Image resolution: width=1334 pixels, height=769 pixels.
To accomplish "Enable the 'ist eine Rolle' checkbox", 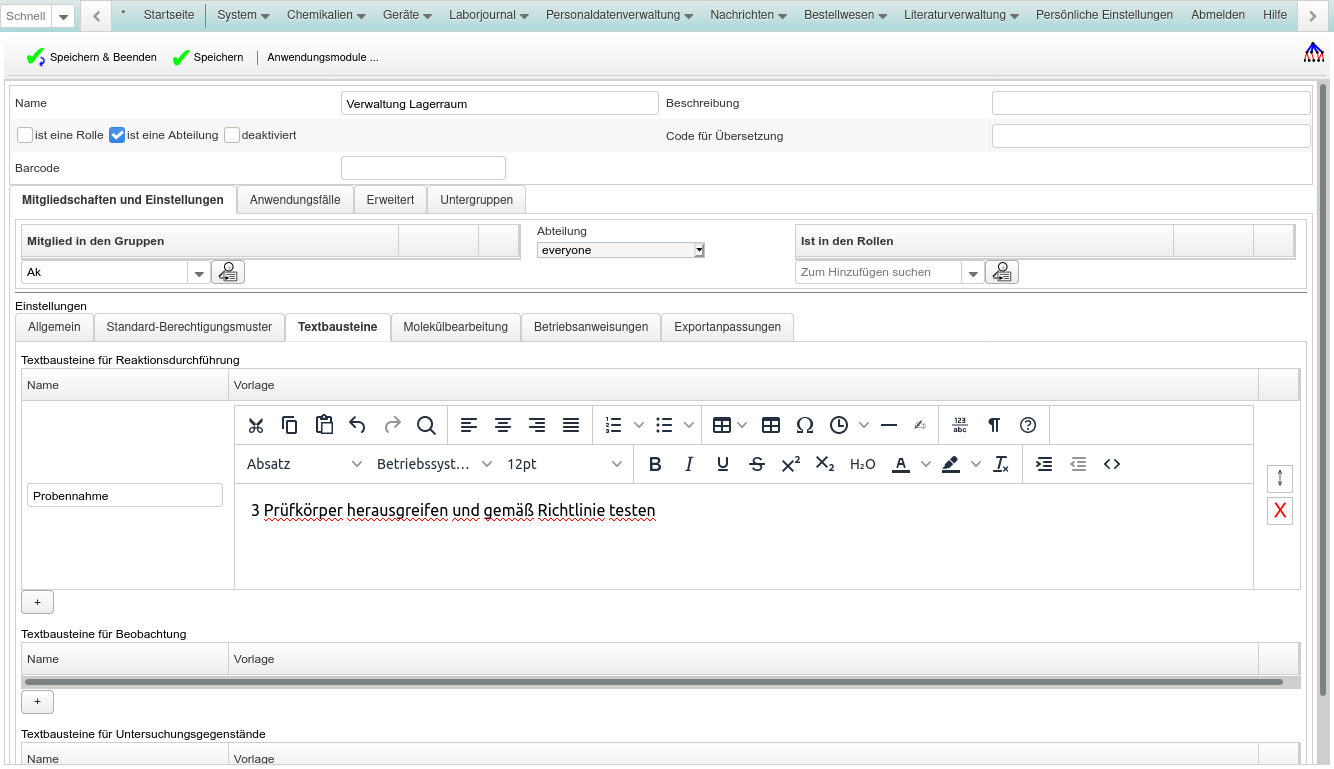I will coord(25,135).
